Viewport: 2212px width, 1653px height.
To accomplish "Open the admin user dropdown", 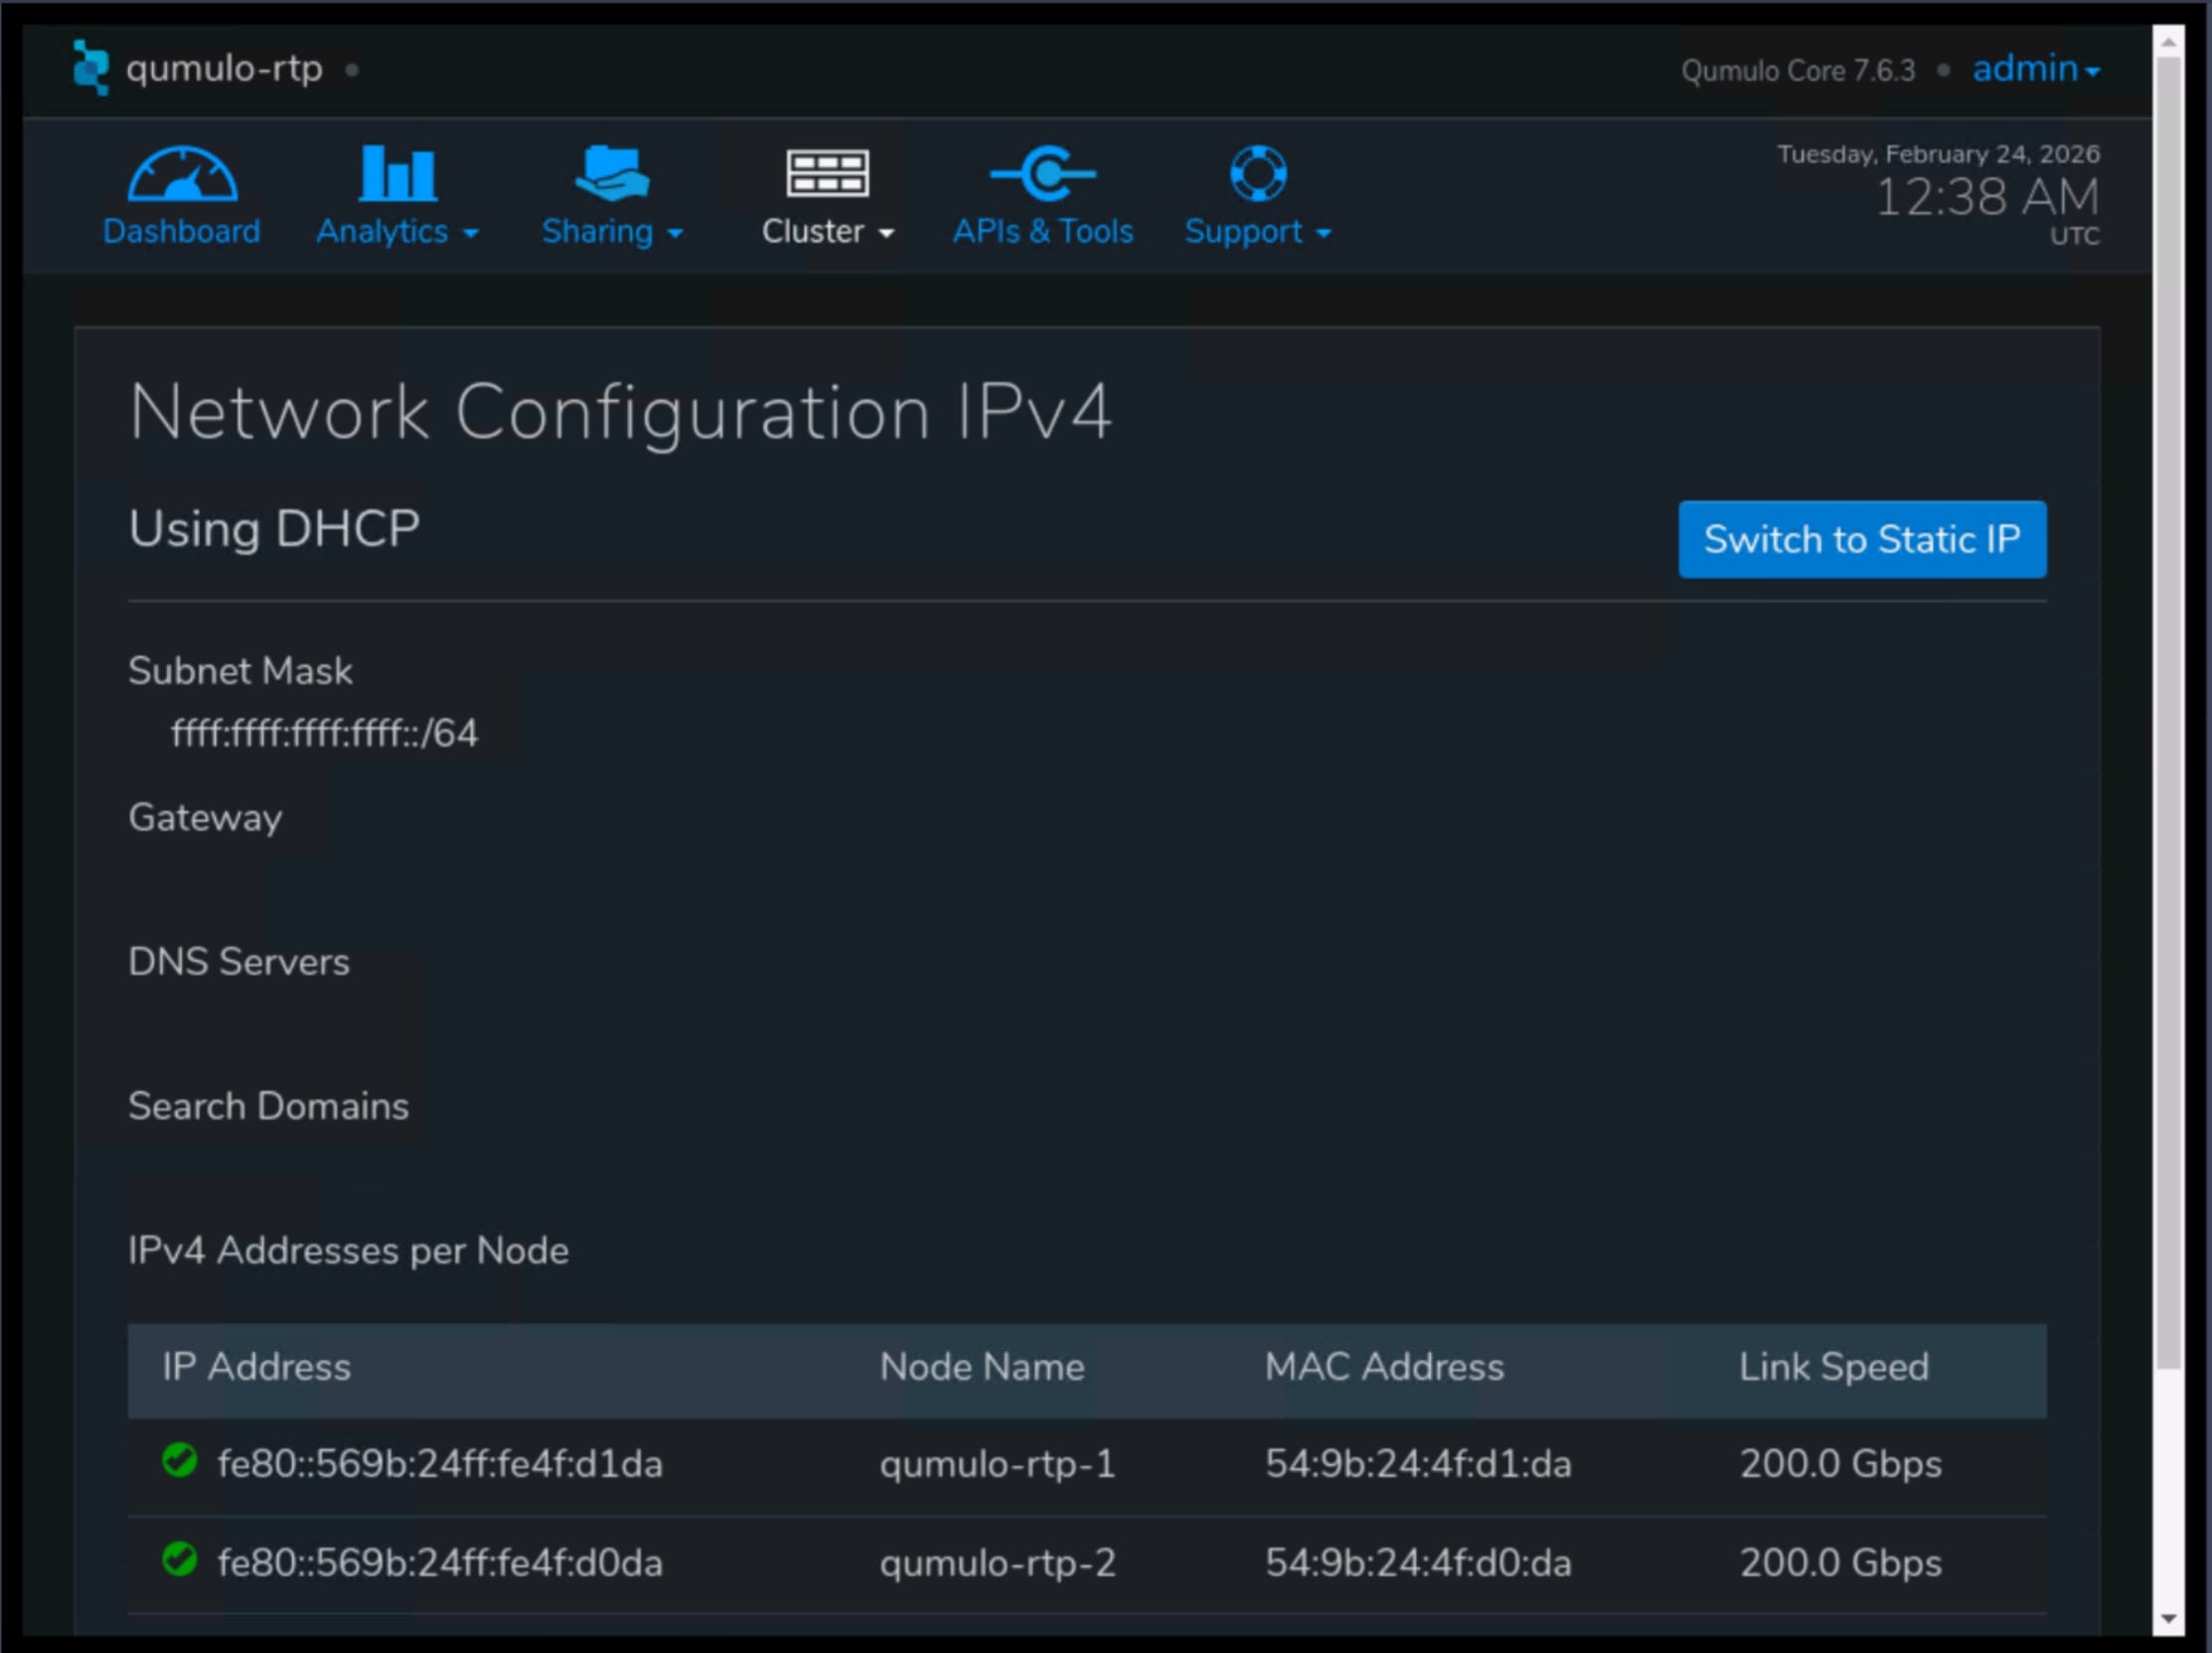I will 2036,69.
